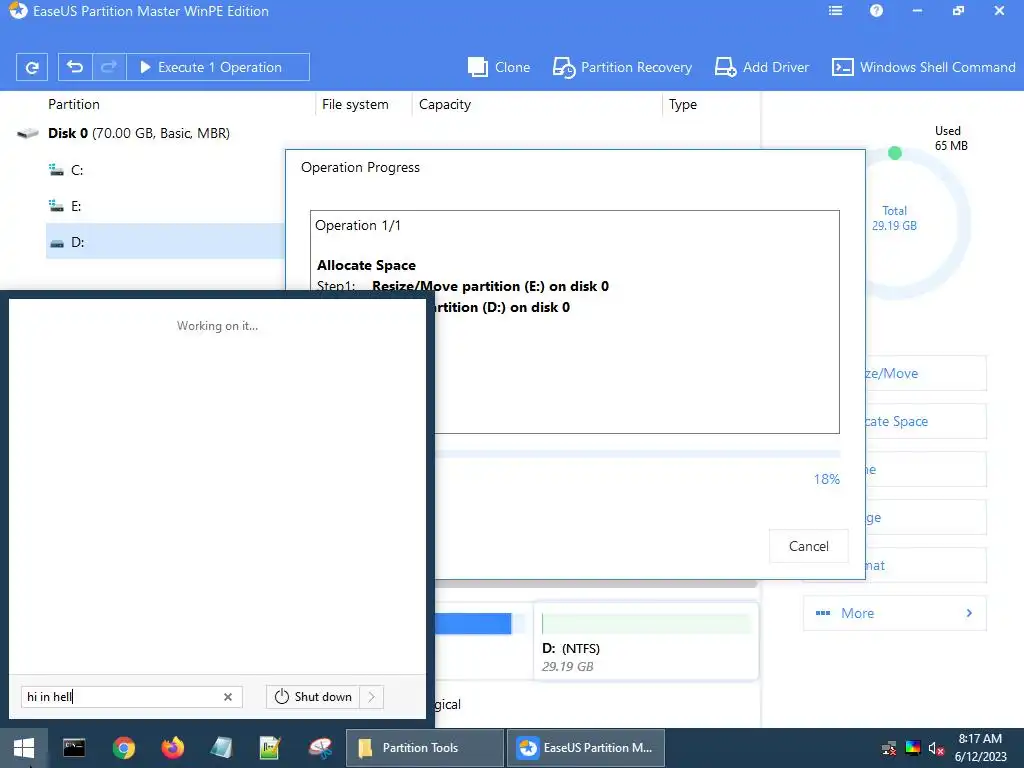Click the Allocate Space sidebar action
The width and height of the screenshot is (1024, 768).
pyautogui.click(x=925, y=421)
